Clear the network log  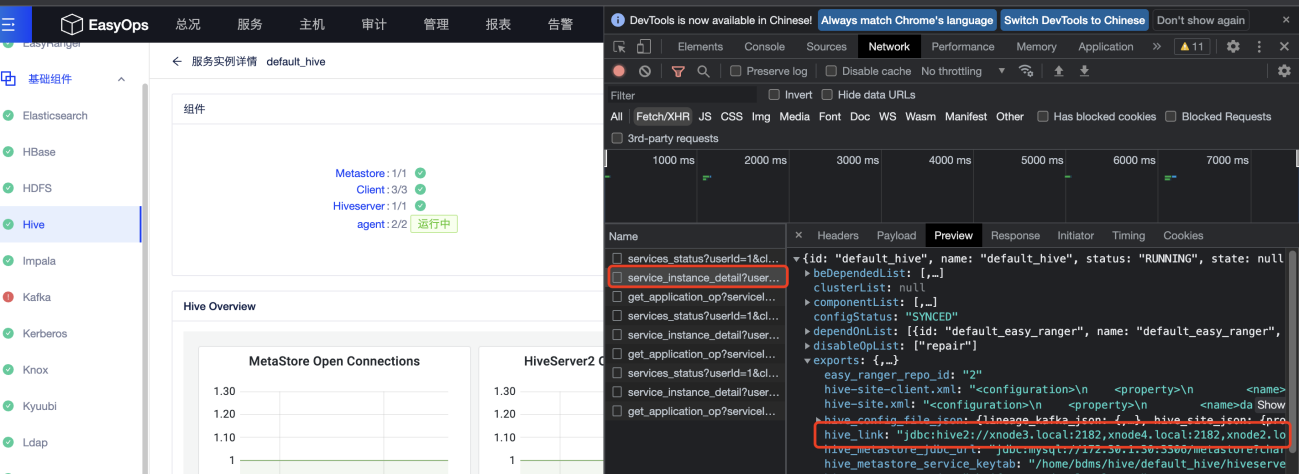coord(645,71)
